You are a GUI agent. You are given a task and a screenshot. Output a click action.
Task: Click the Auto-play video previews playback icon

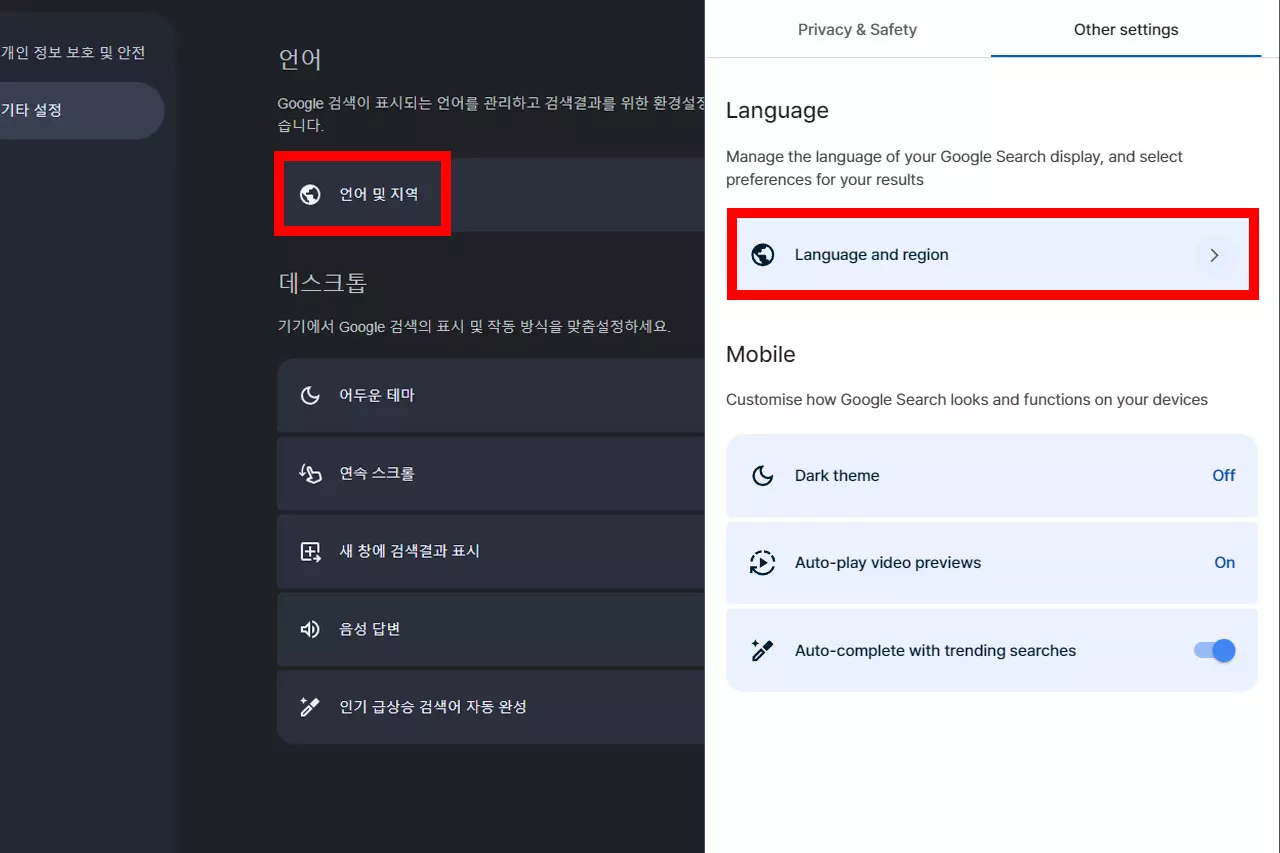tap(762, 562)
